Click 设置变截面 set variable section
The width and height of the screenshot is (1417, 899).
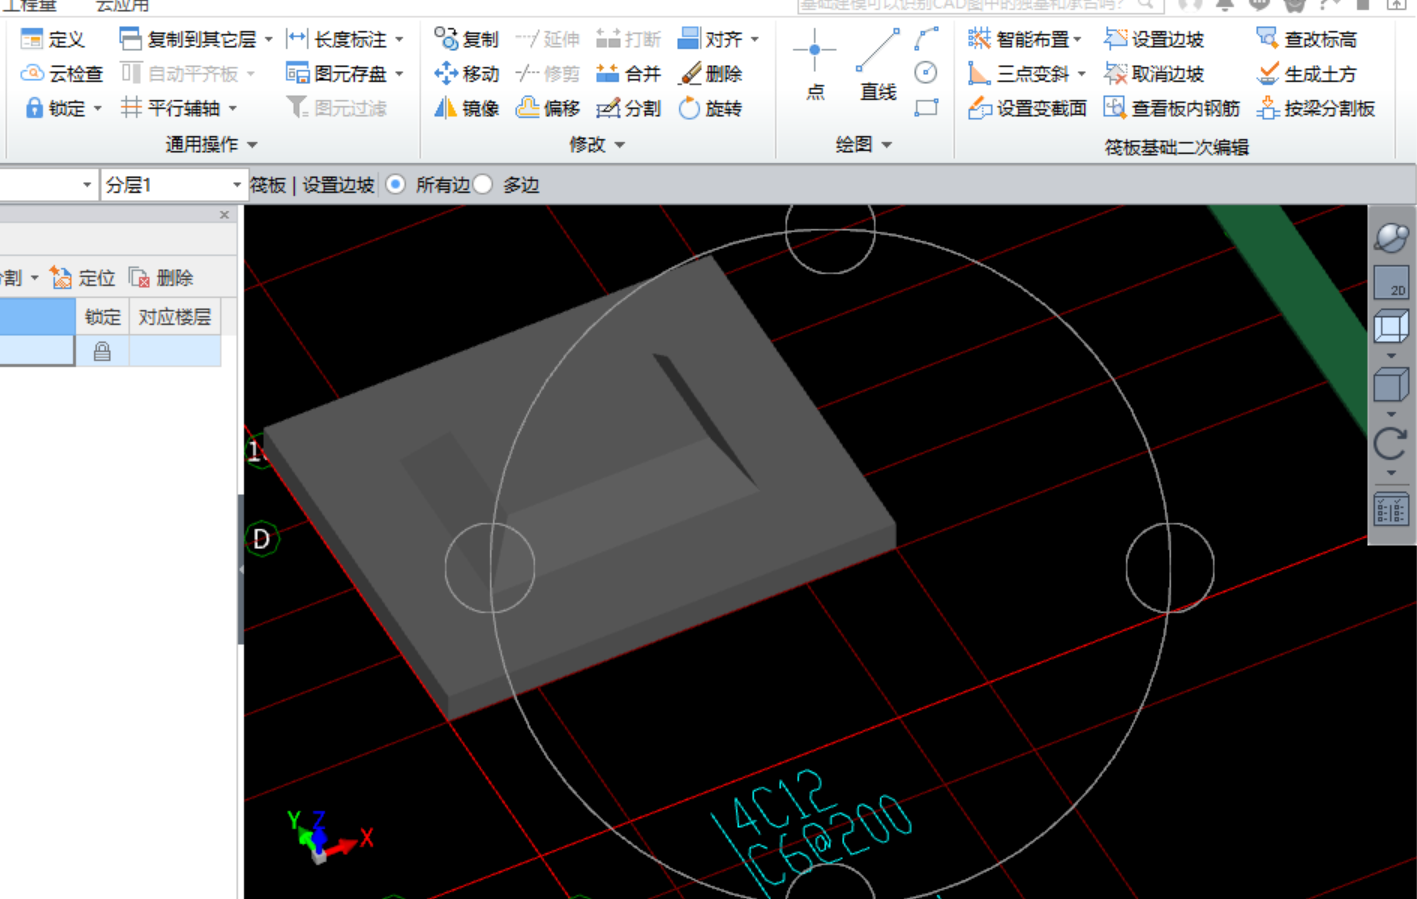pos(1027,107)
